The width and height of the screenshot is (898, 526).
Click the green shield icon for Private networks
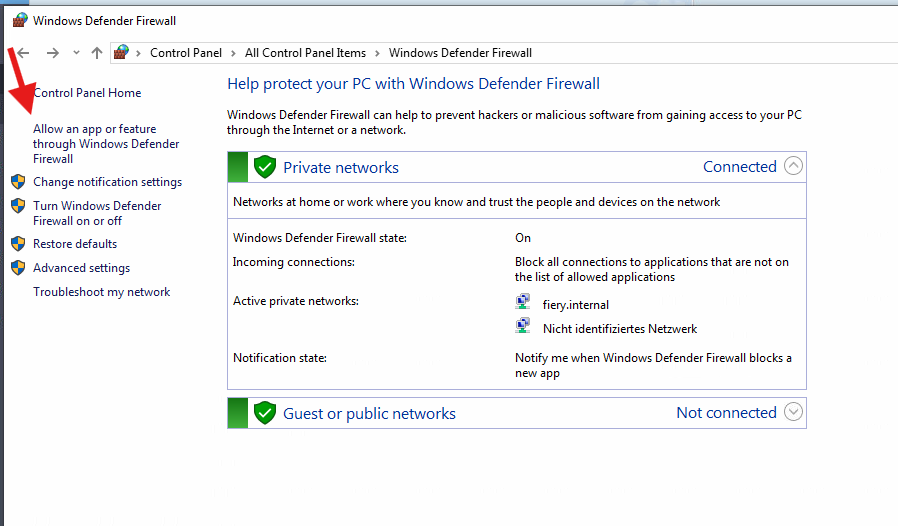coord(265,167)
